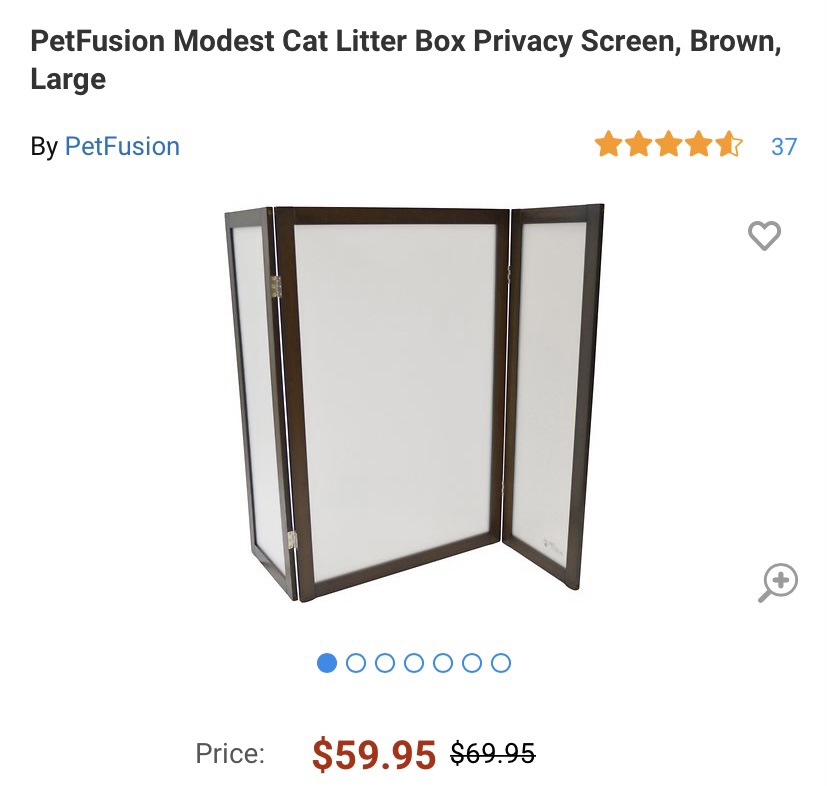Show the third image via carousel dot

tap(385, 663)
